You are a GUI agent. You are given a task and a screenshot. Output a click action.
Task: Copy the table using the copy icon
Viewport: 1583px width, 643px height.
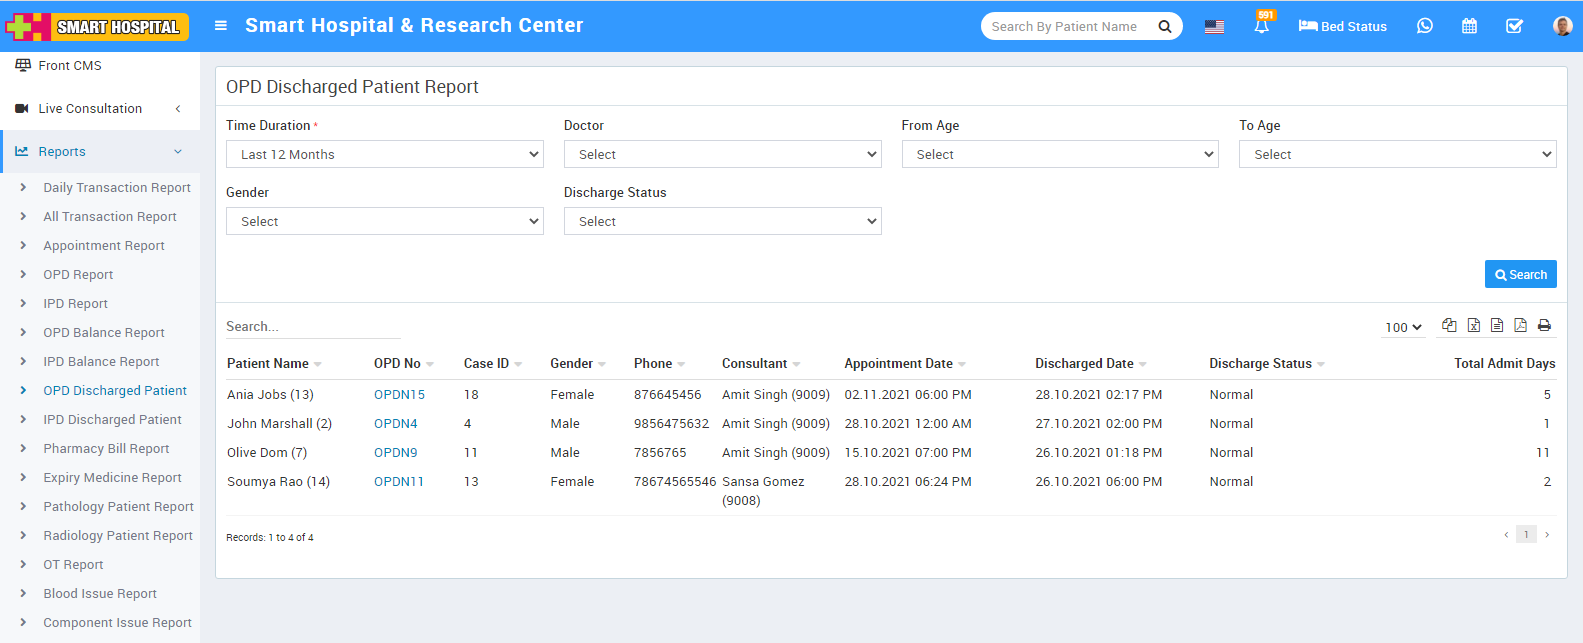tap(1449, 325)
